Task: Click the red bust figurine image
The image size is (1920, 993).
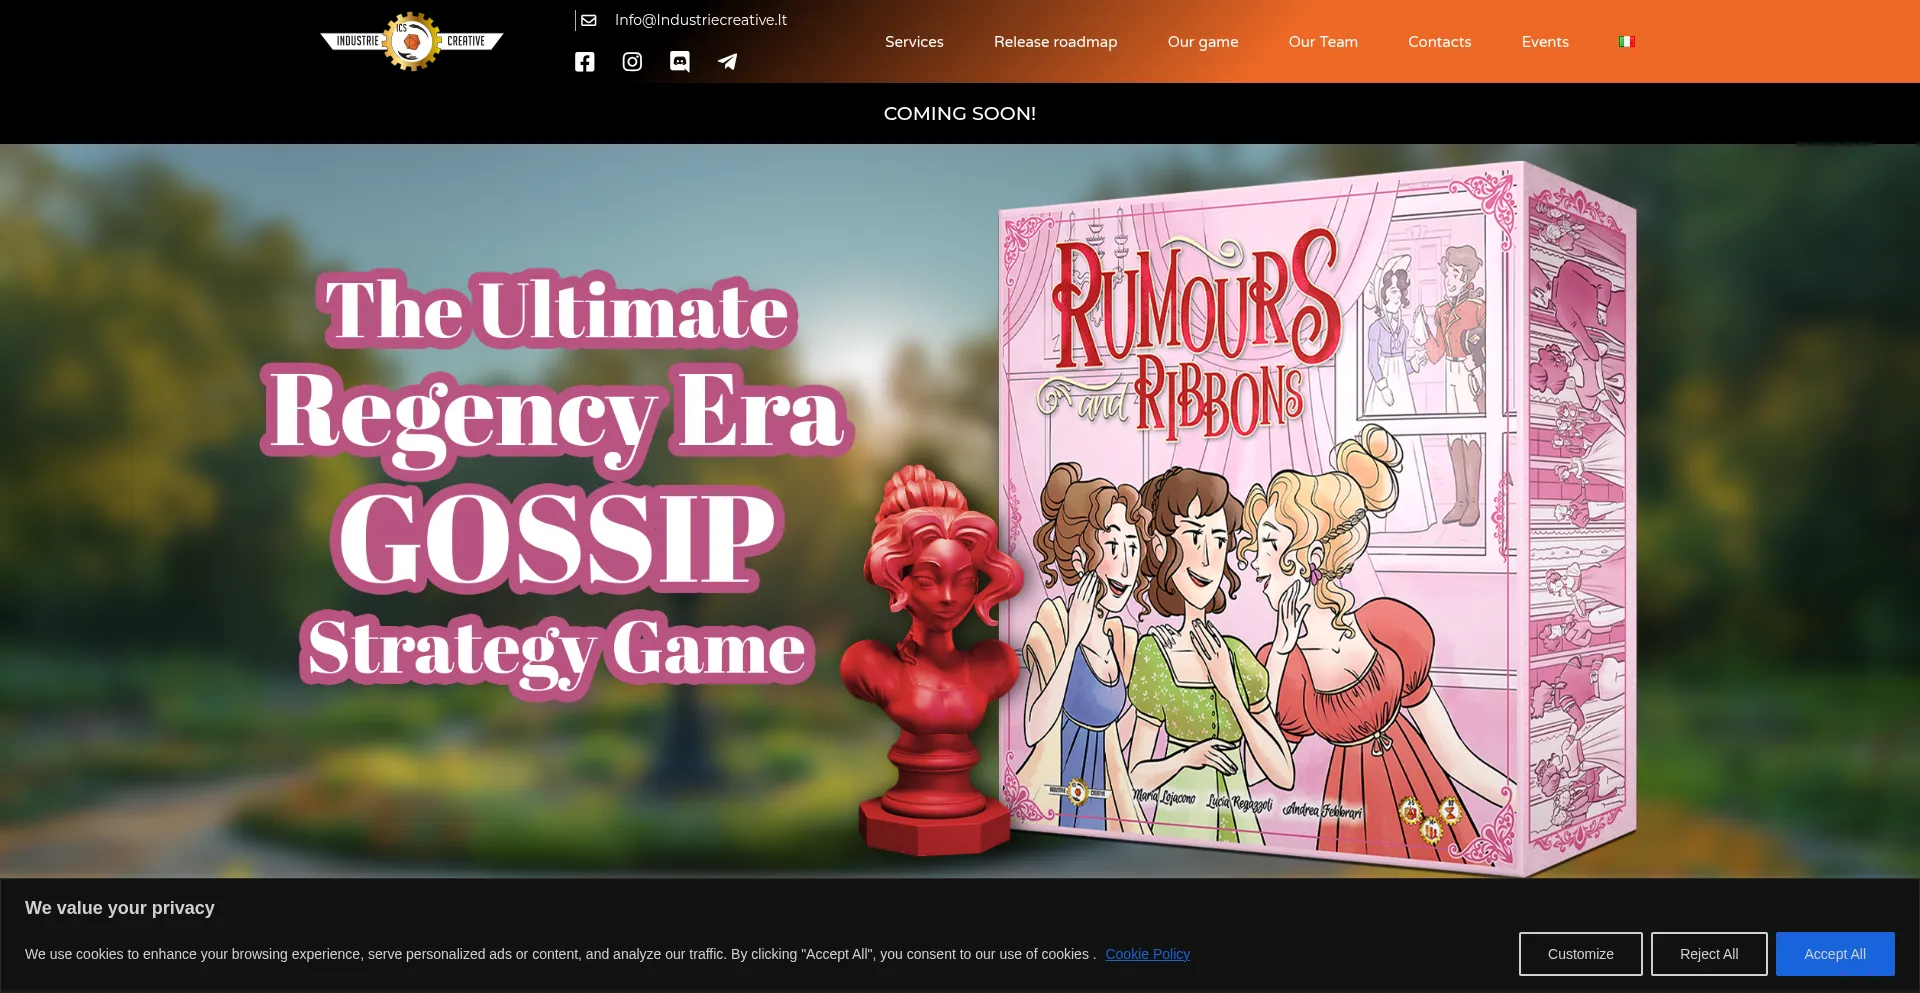Action: tap(930, 660)
